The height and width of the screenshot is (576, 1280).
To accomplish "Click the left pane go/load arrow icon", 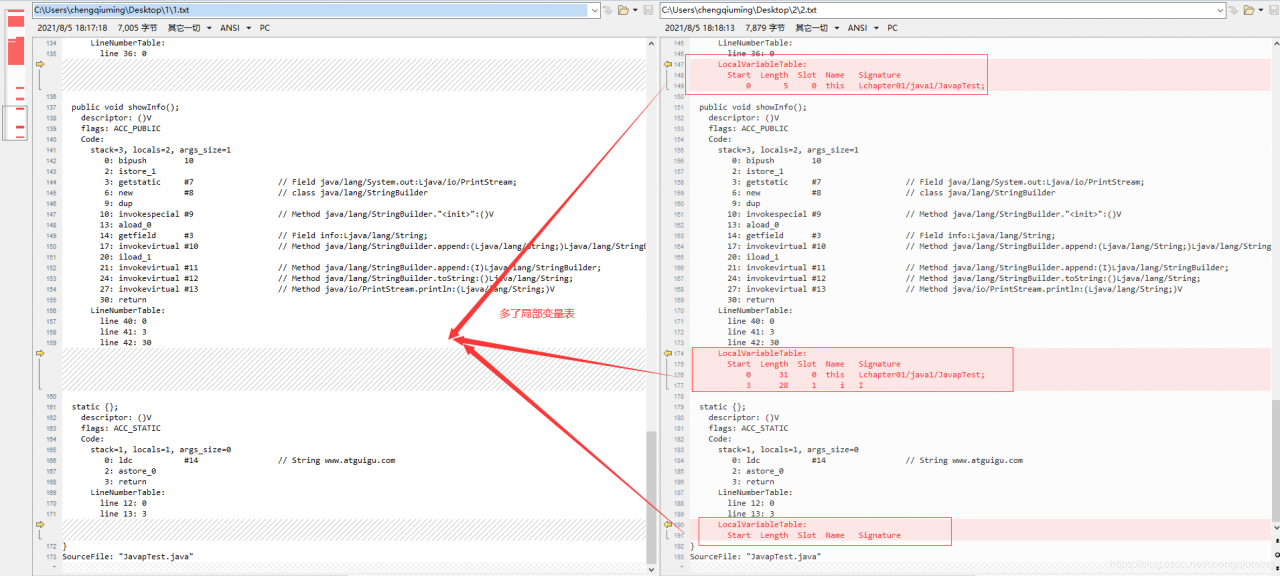I will [x=608, y=10].
